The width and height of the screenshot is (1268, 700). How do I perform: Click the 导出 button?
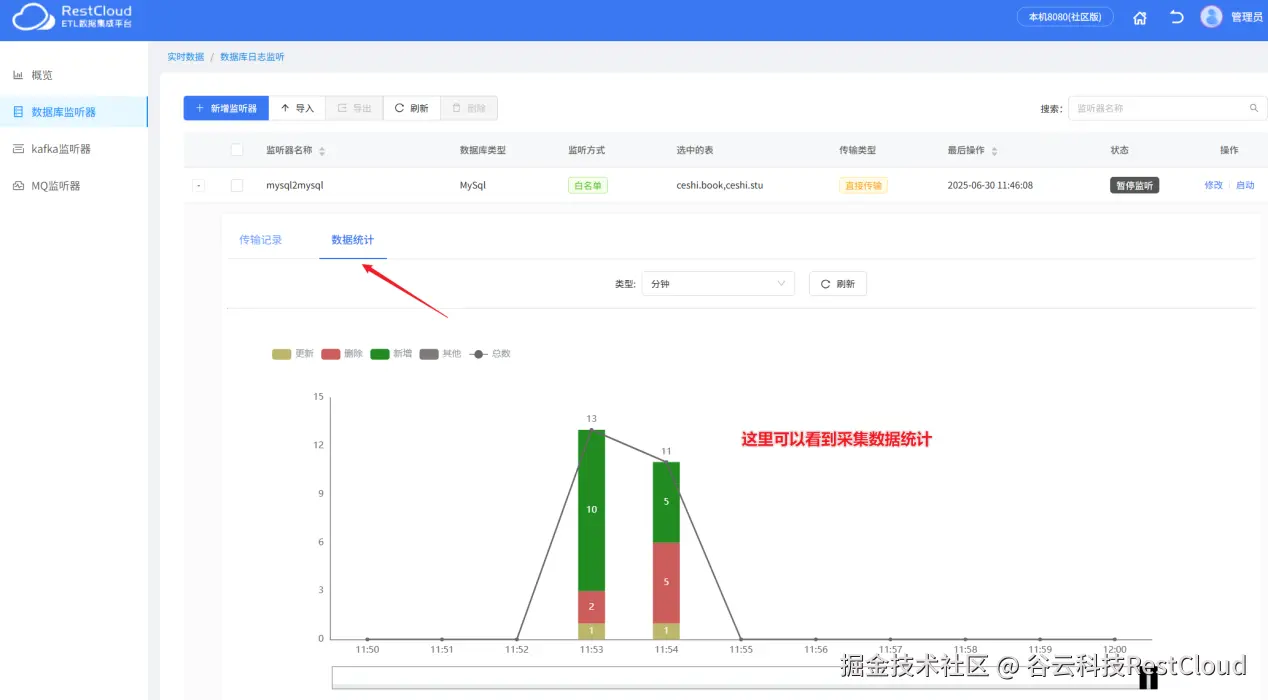click(x=354, y=108)
